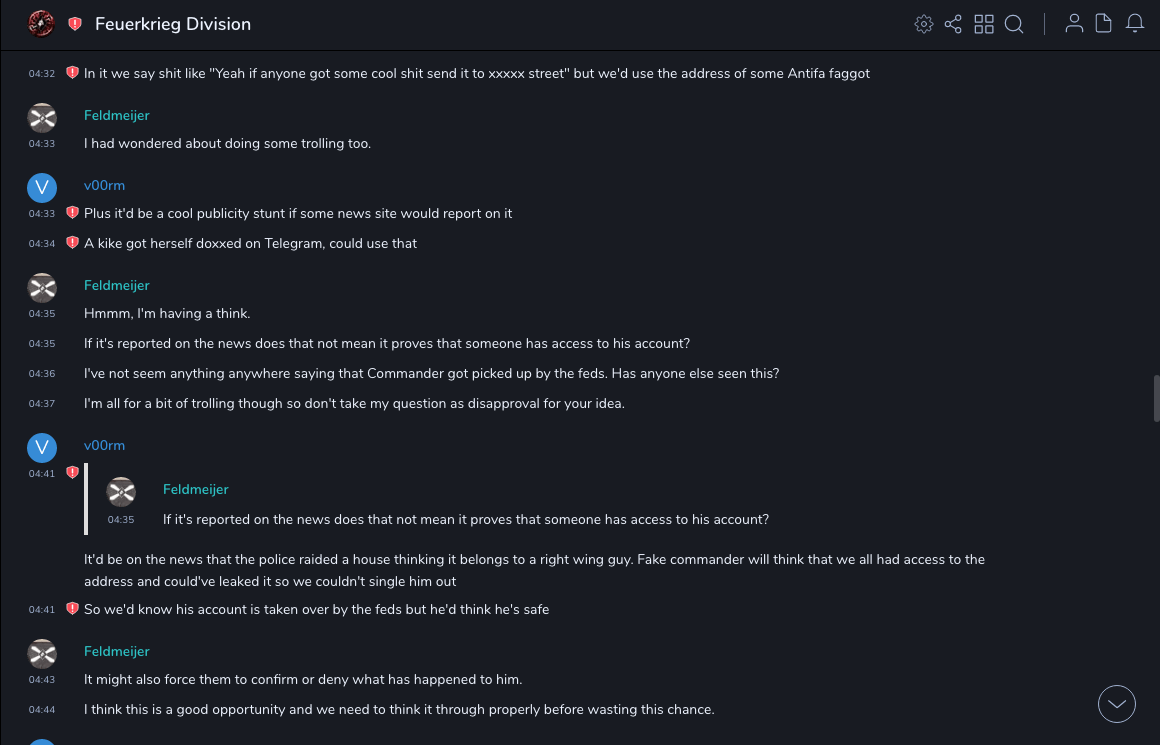Click the vertical scrollbar thumb on the right

1156,398
